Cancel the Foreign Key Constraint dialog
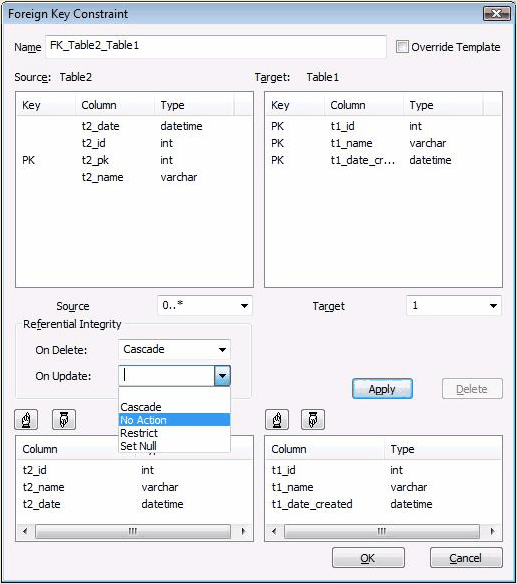This screenshot has width=517, height=584. coord(466,558)
